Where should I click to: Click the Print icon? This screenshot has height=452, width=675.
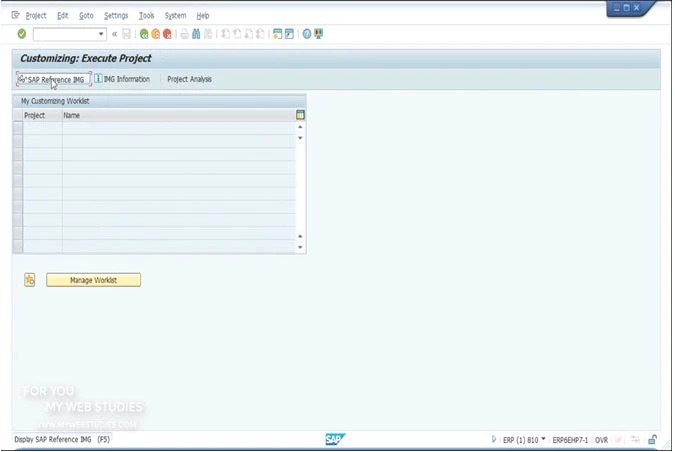tap(184, 34)
